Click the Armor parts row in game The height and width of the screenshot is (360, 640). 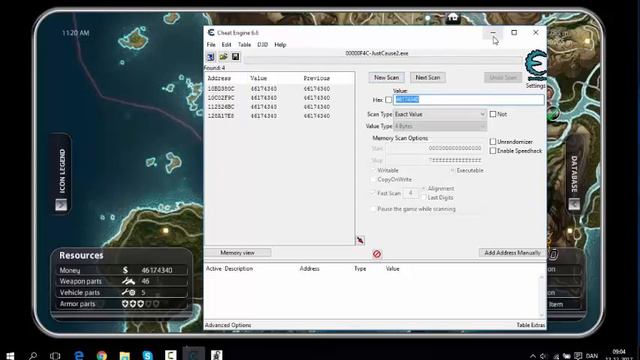(122, 304)
